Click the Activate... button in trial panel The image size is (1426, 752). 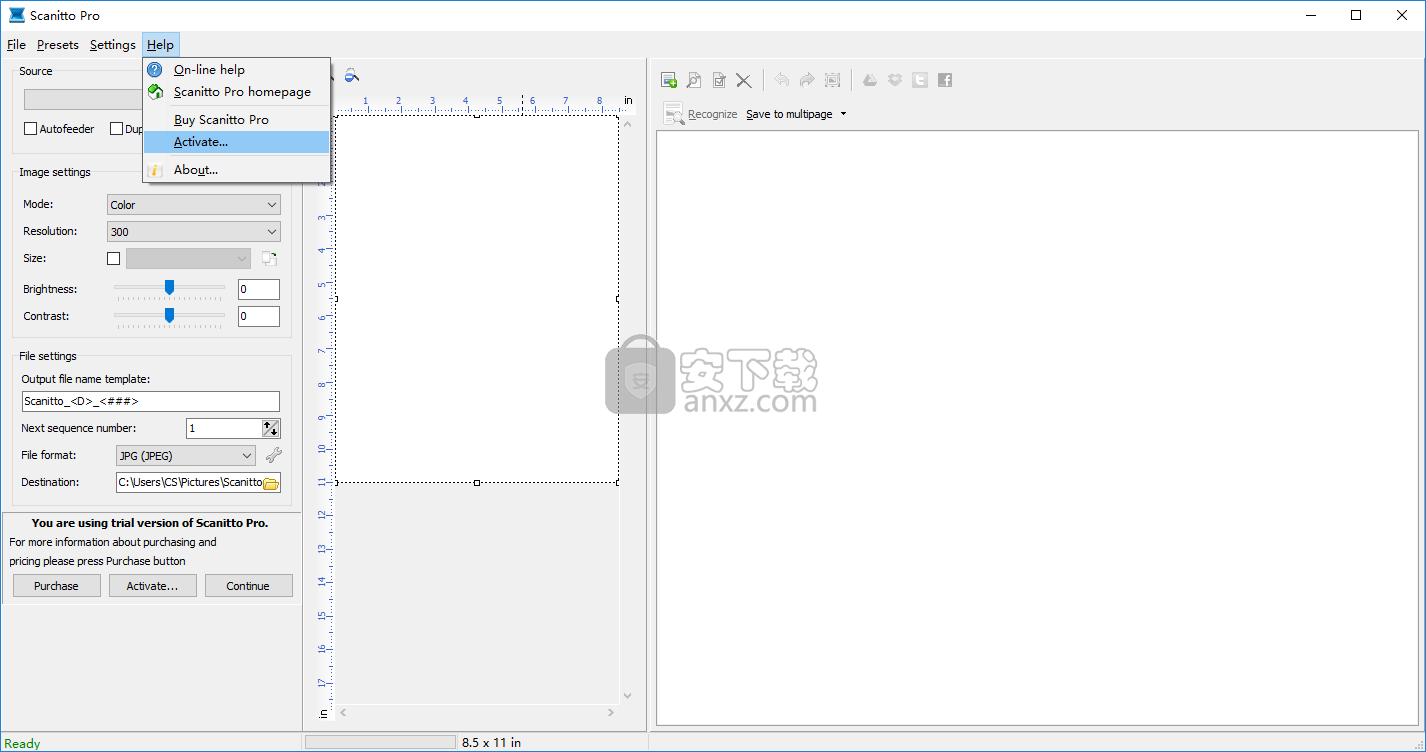point(152,586)
